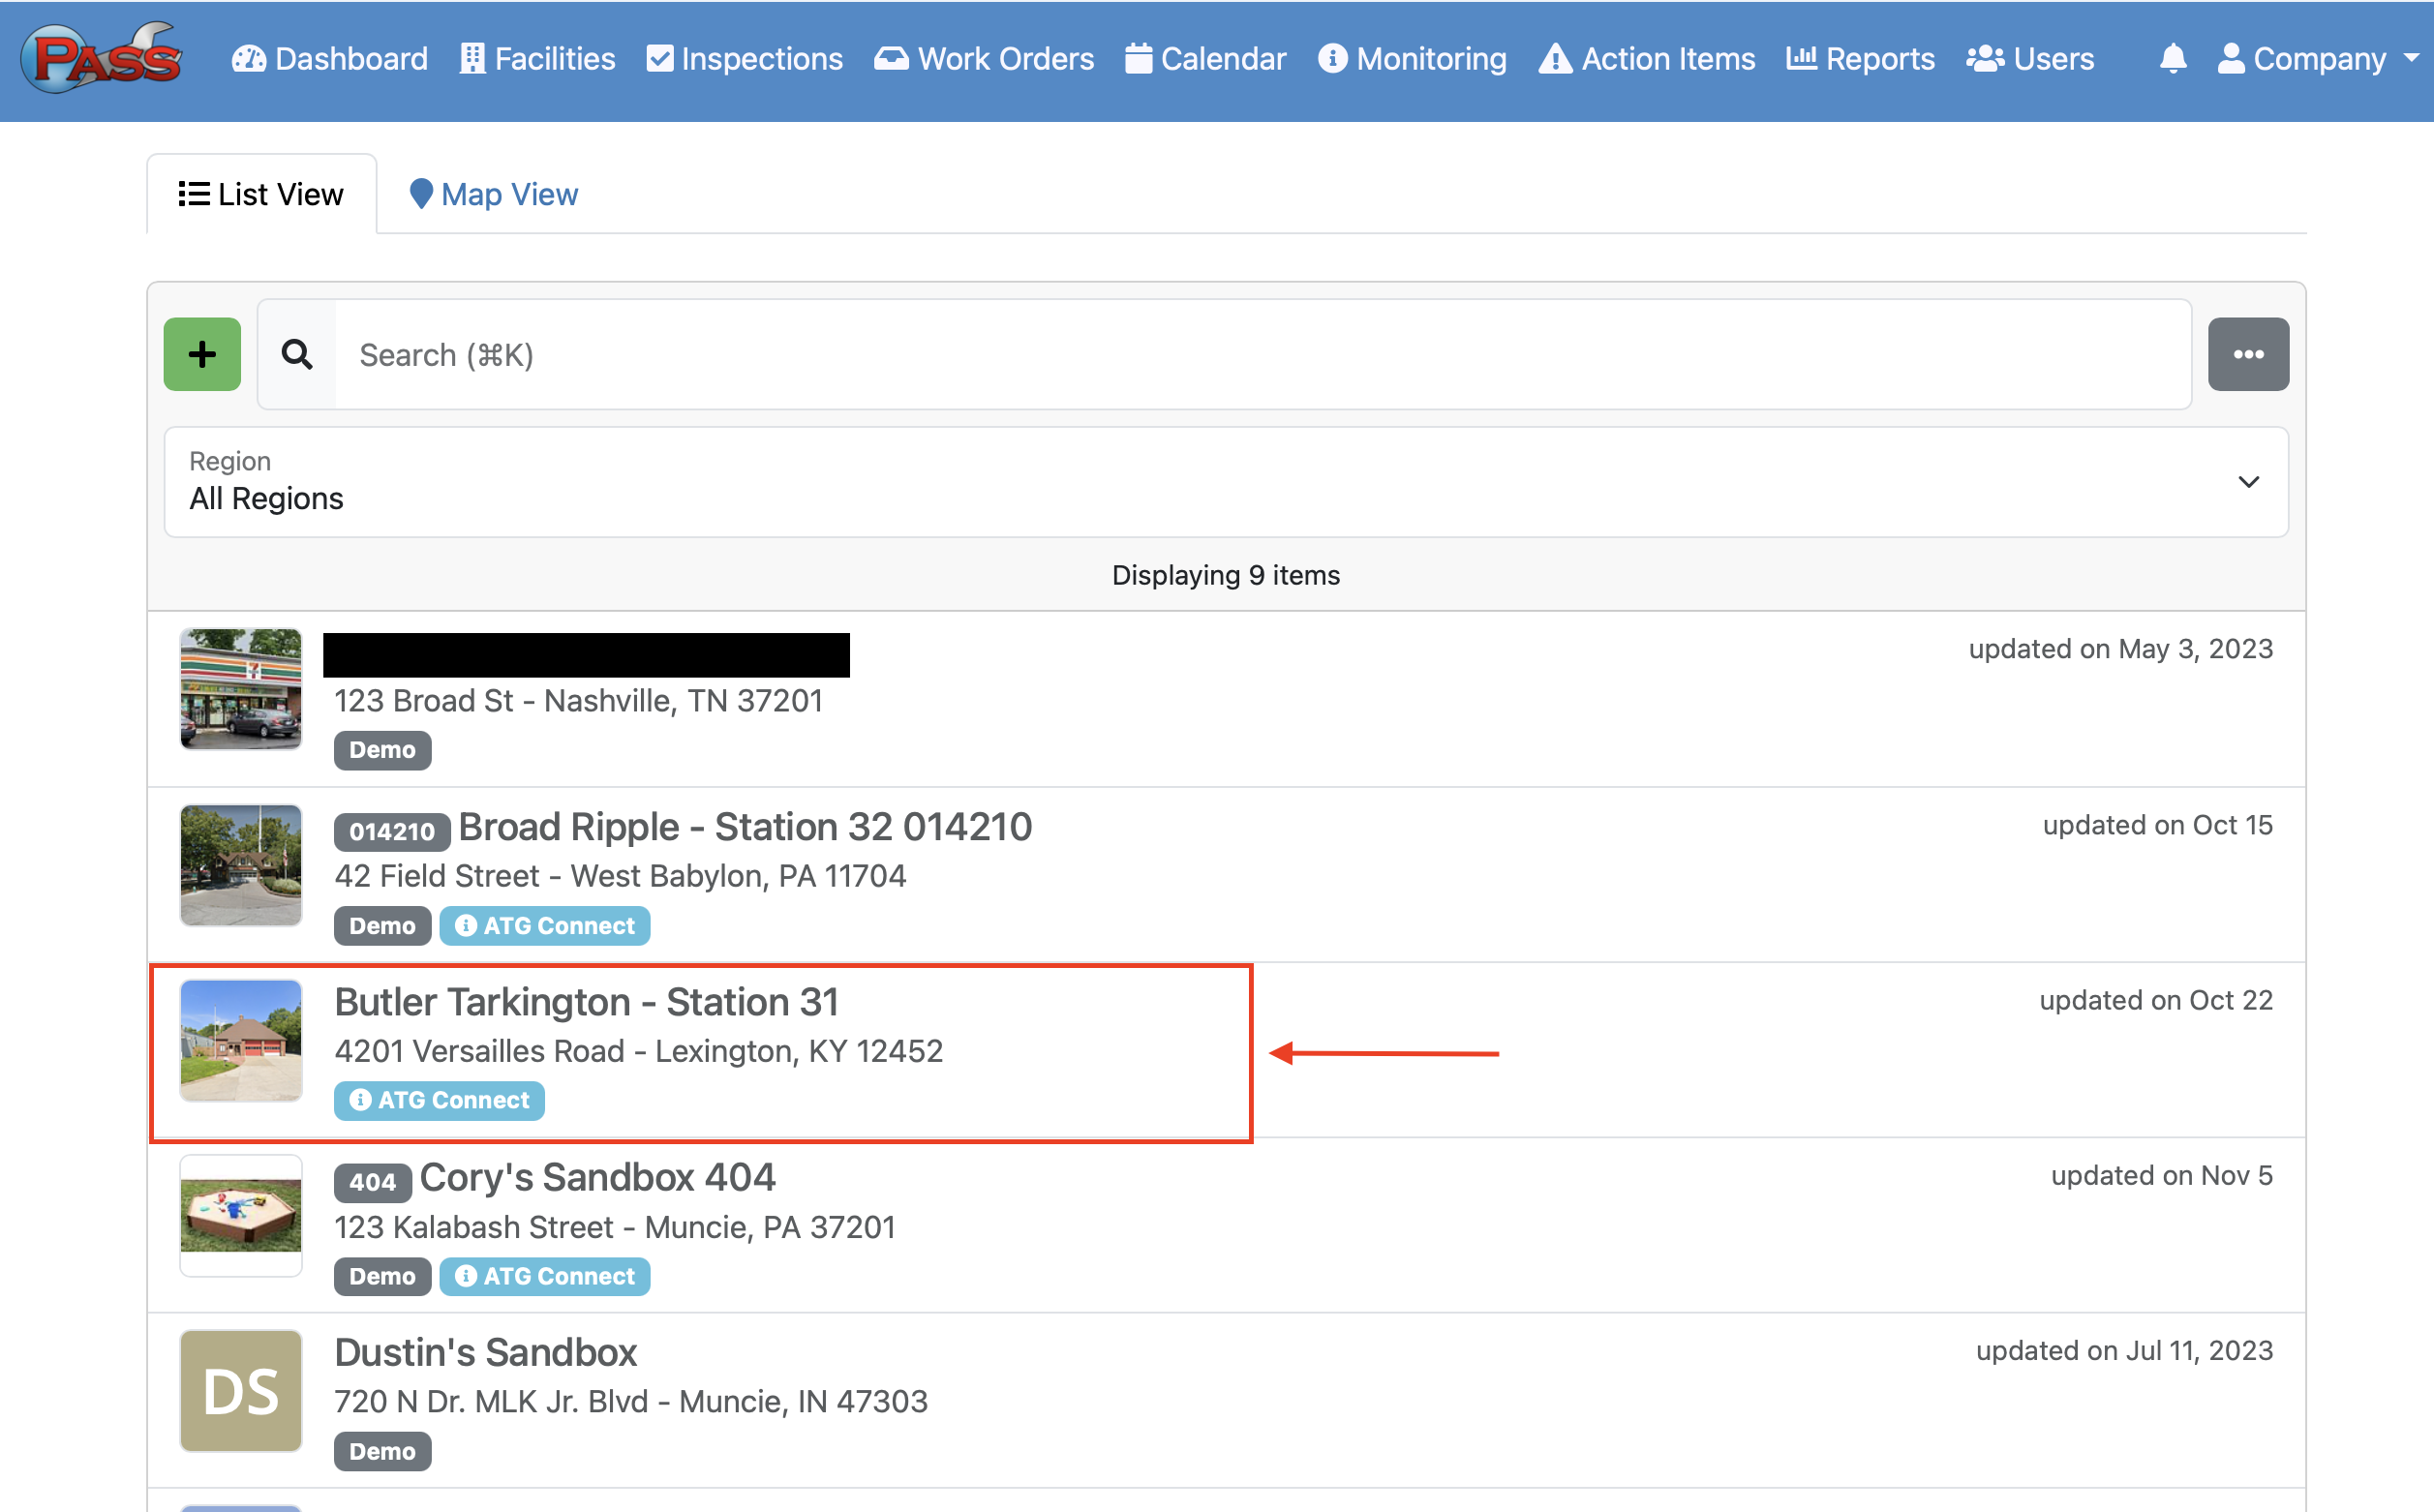Open Work Orders in the navigation bar

point(984,58)
